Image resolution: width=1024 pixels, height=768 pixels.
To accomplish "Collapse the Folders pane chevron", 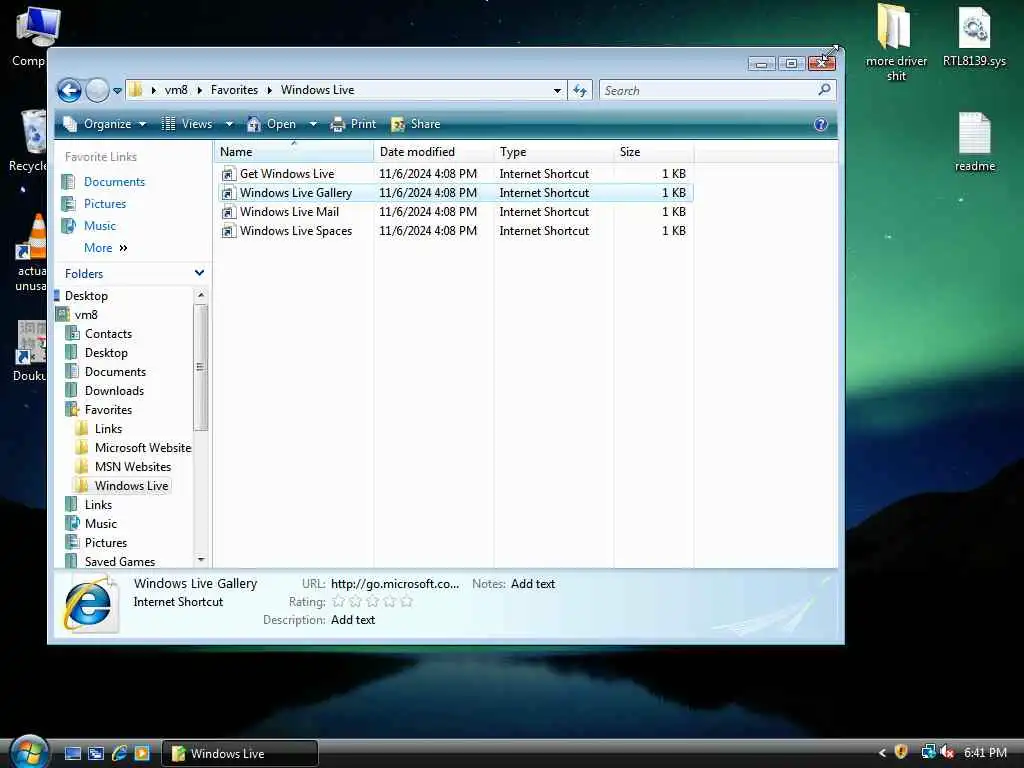I will pos(199,273).
